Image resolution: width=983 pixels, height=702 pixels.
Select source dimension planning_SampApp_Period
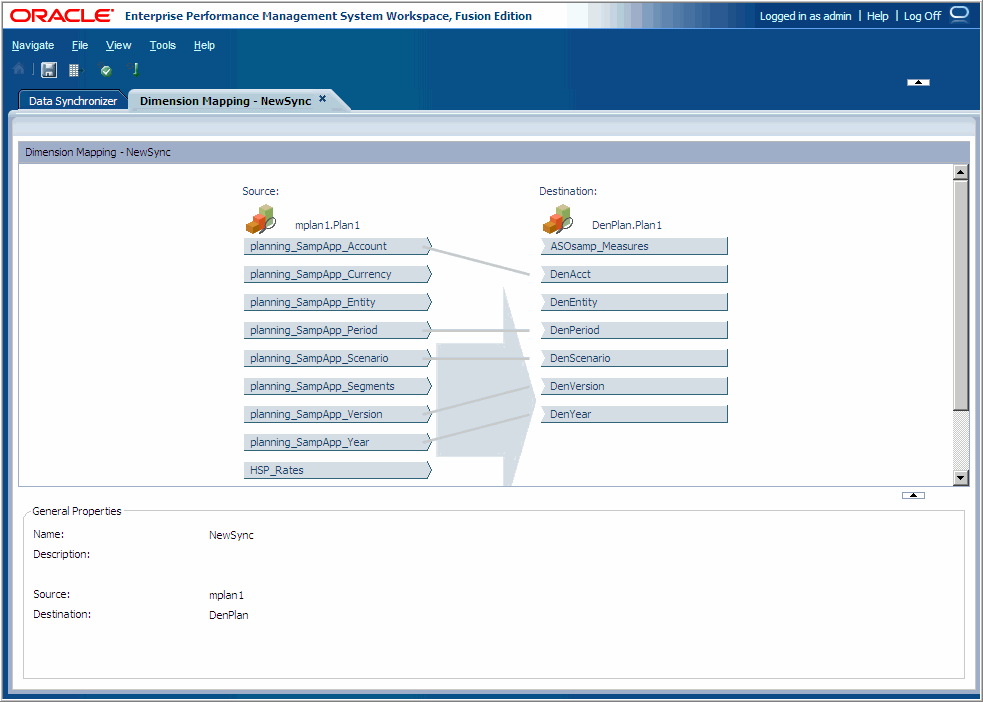click(337, 330)
